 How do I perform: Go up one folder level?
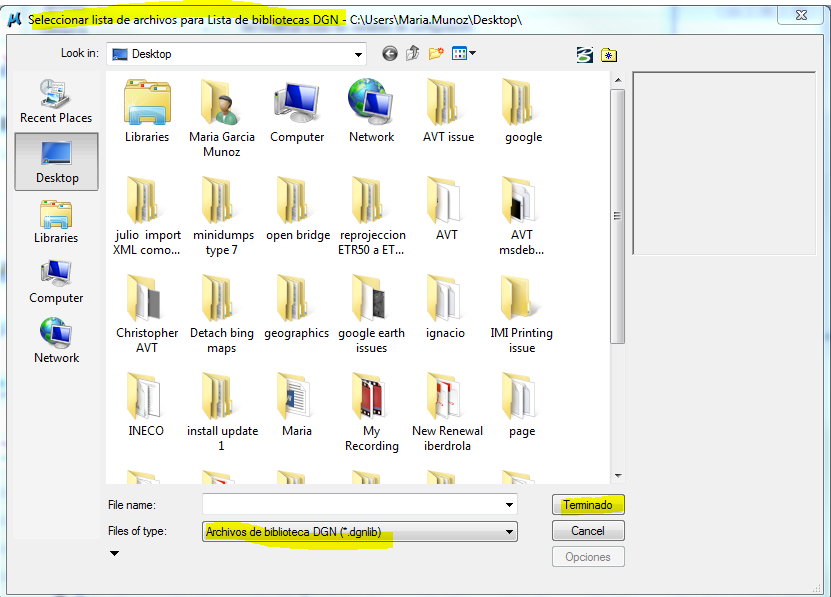(x=412, y=54)
